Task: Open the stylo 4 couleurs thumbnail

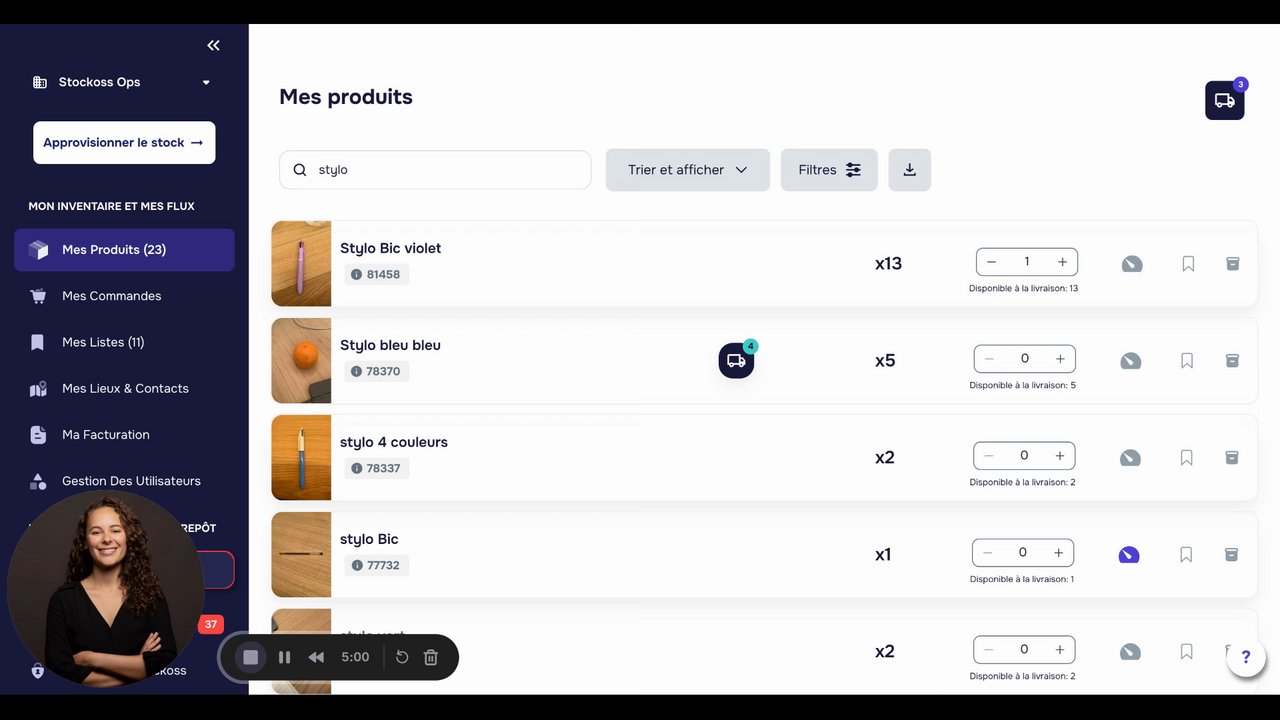Action: tap(301, 458)
